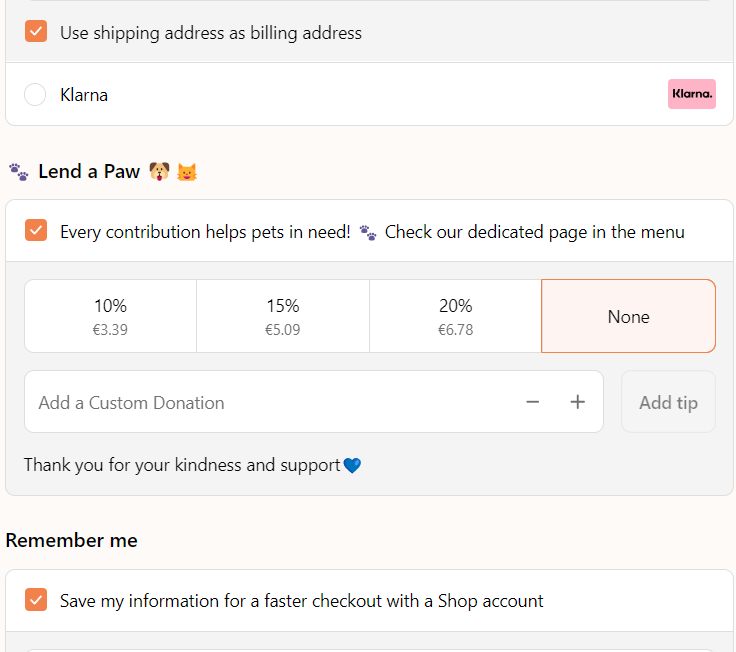The height and width of the screenshot is (652, 736).
Task: Toggle the 'Every contribution helps pets' checkbox
Action: (36, 231)
